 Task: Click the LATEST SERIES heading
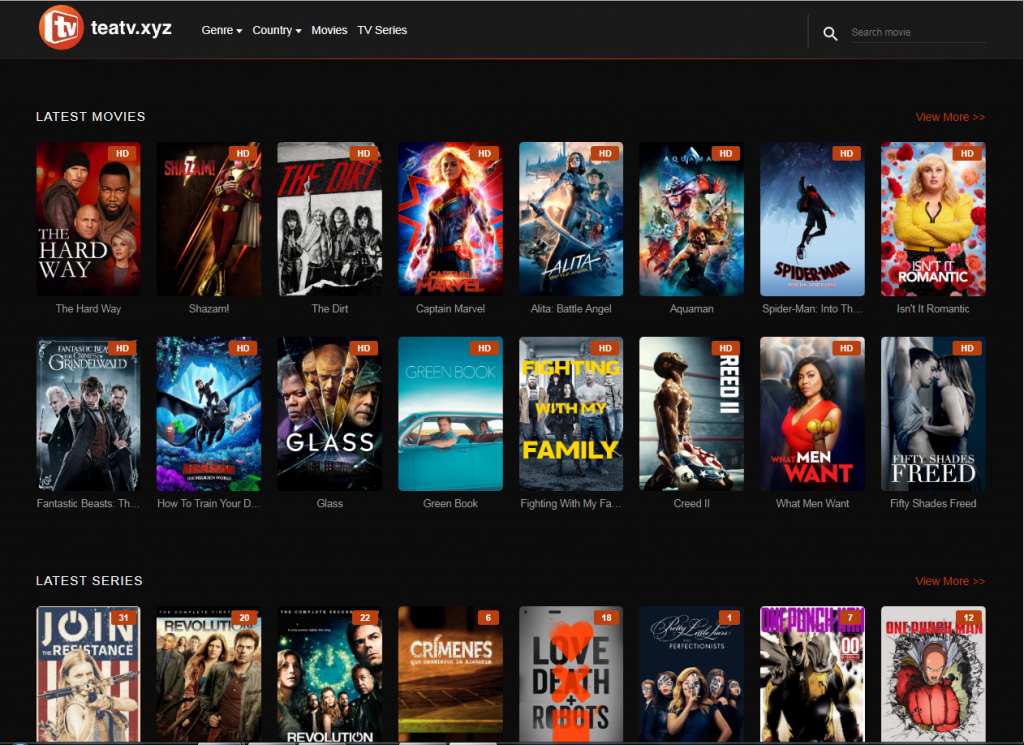point(89,581)
